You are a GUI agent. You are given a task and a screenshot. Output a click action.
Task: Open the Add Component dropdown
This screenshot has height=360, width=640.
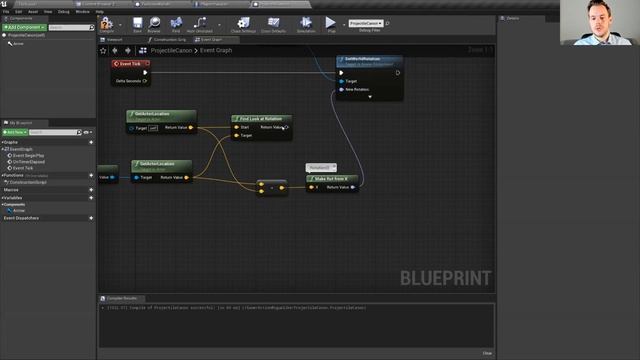click(24, 27)
